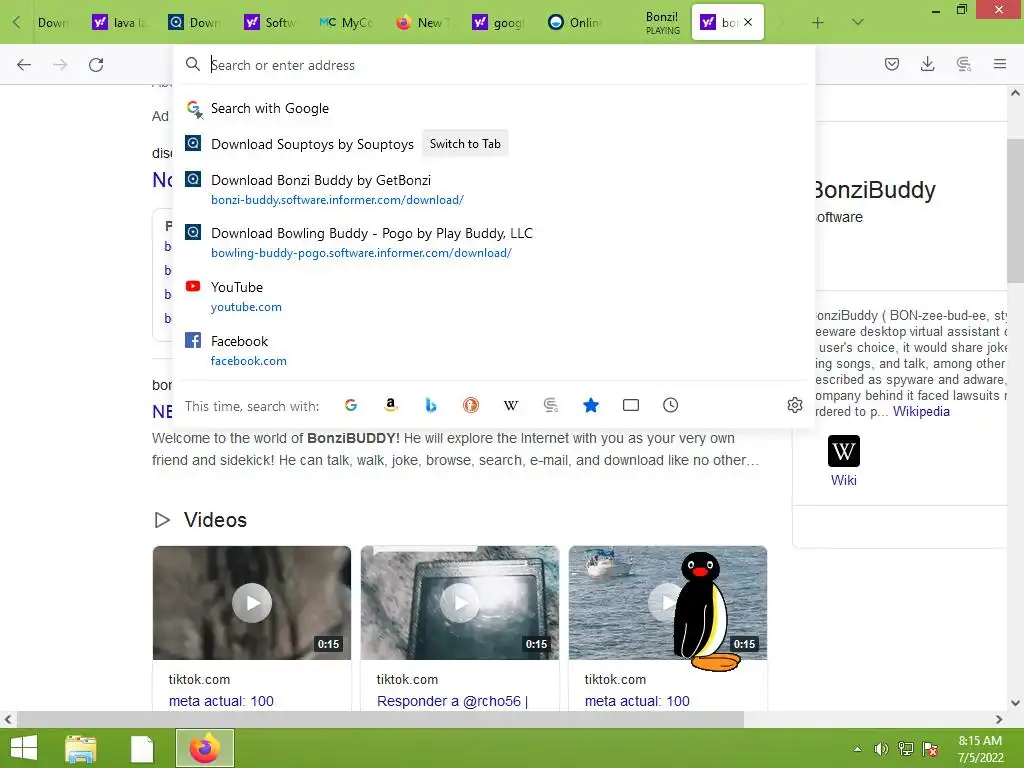Viewport: 1024px width, 768px height.
Task: Click the volume speaker tray icon
Action: (x=881, y=749)
